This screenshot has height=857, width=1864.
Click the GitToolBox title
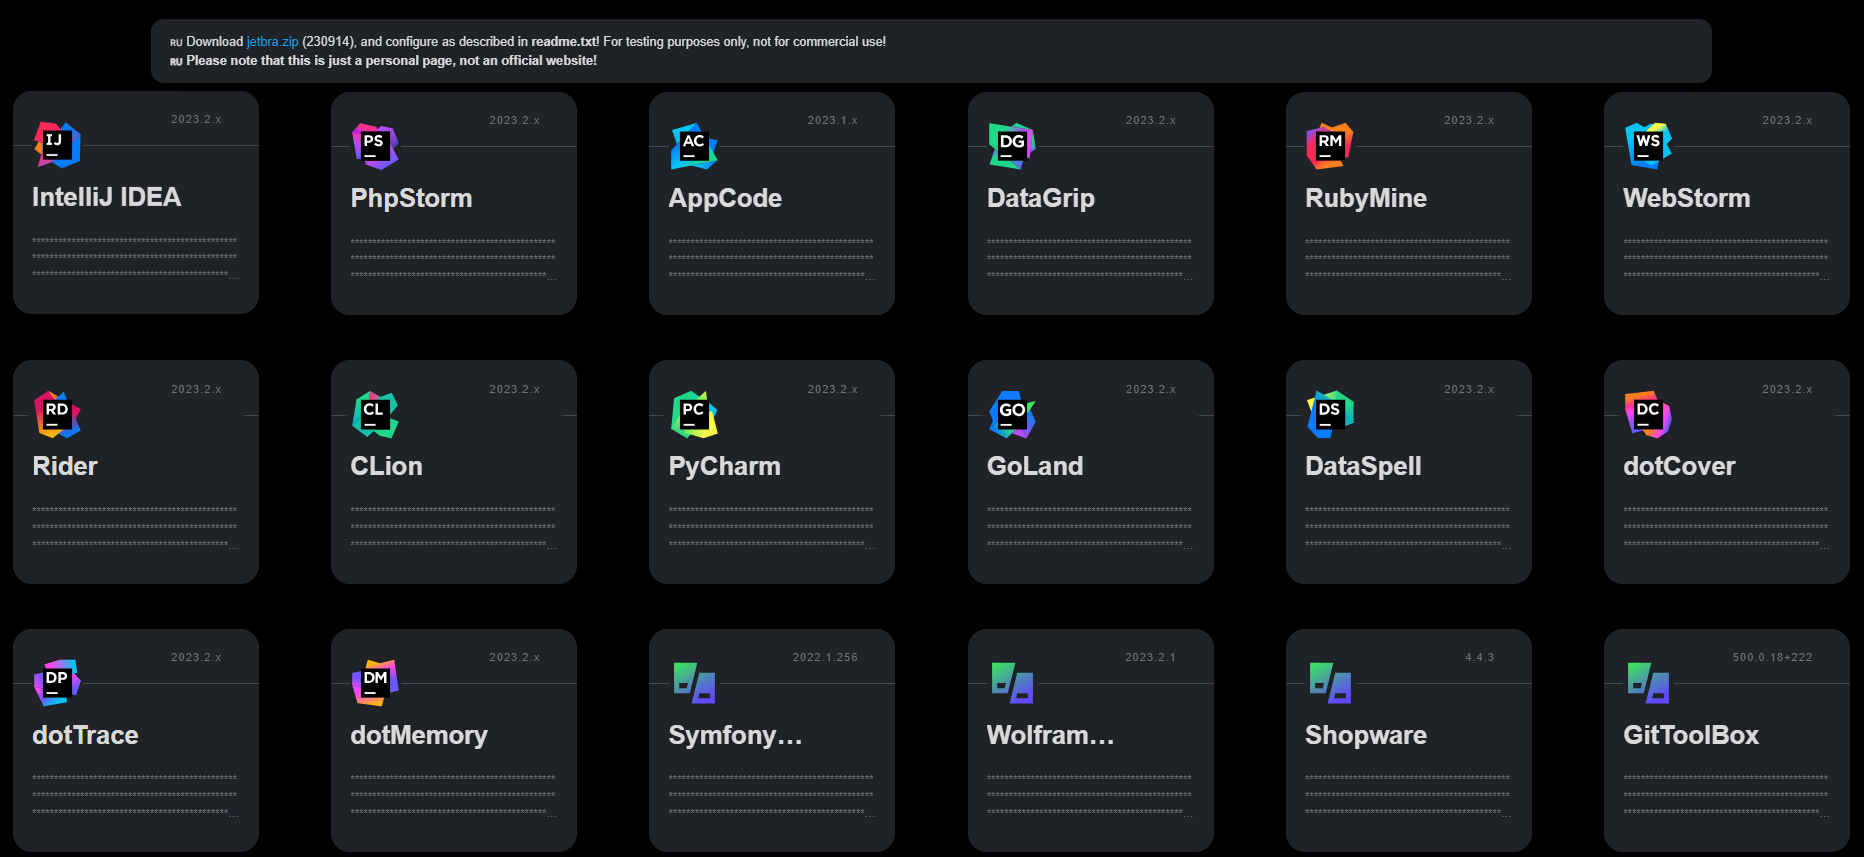click(1690, 735)
